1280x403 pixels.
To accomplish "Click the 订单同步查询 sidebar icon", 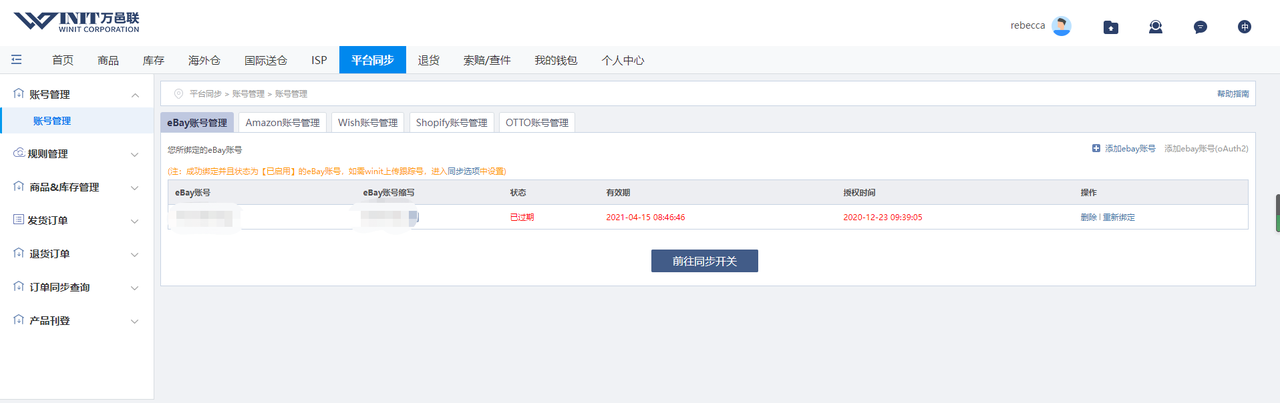I will (x=18, y=287).
